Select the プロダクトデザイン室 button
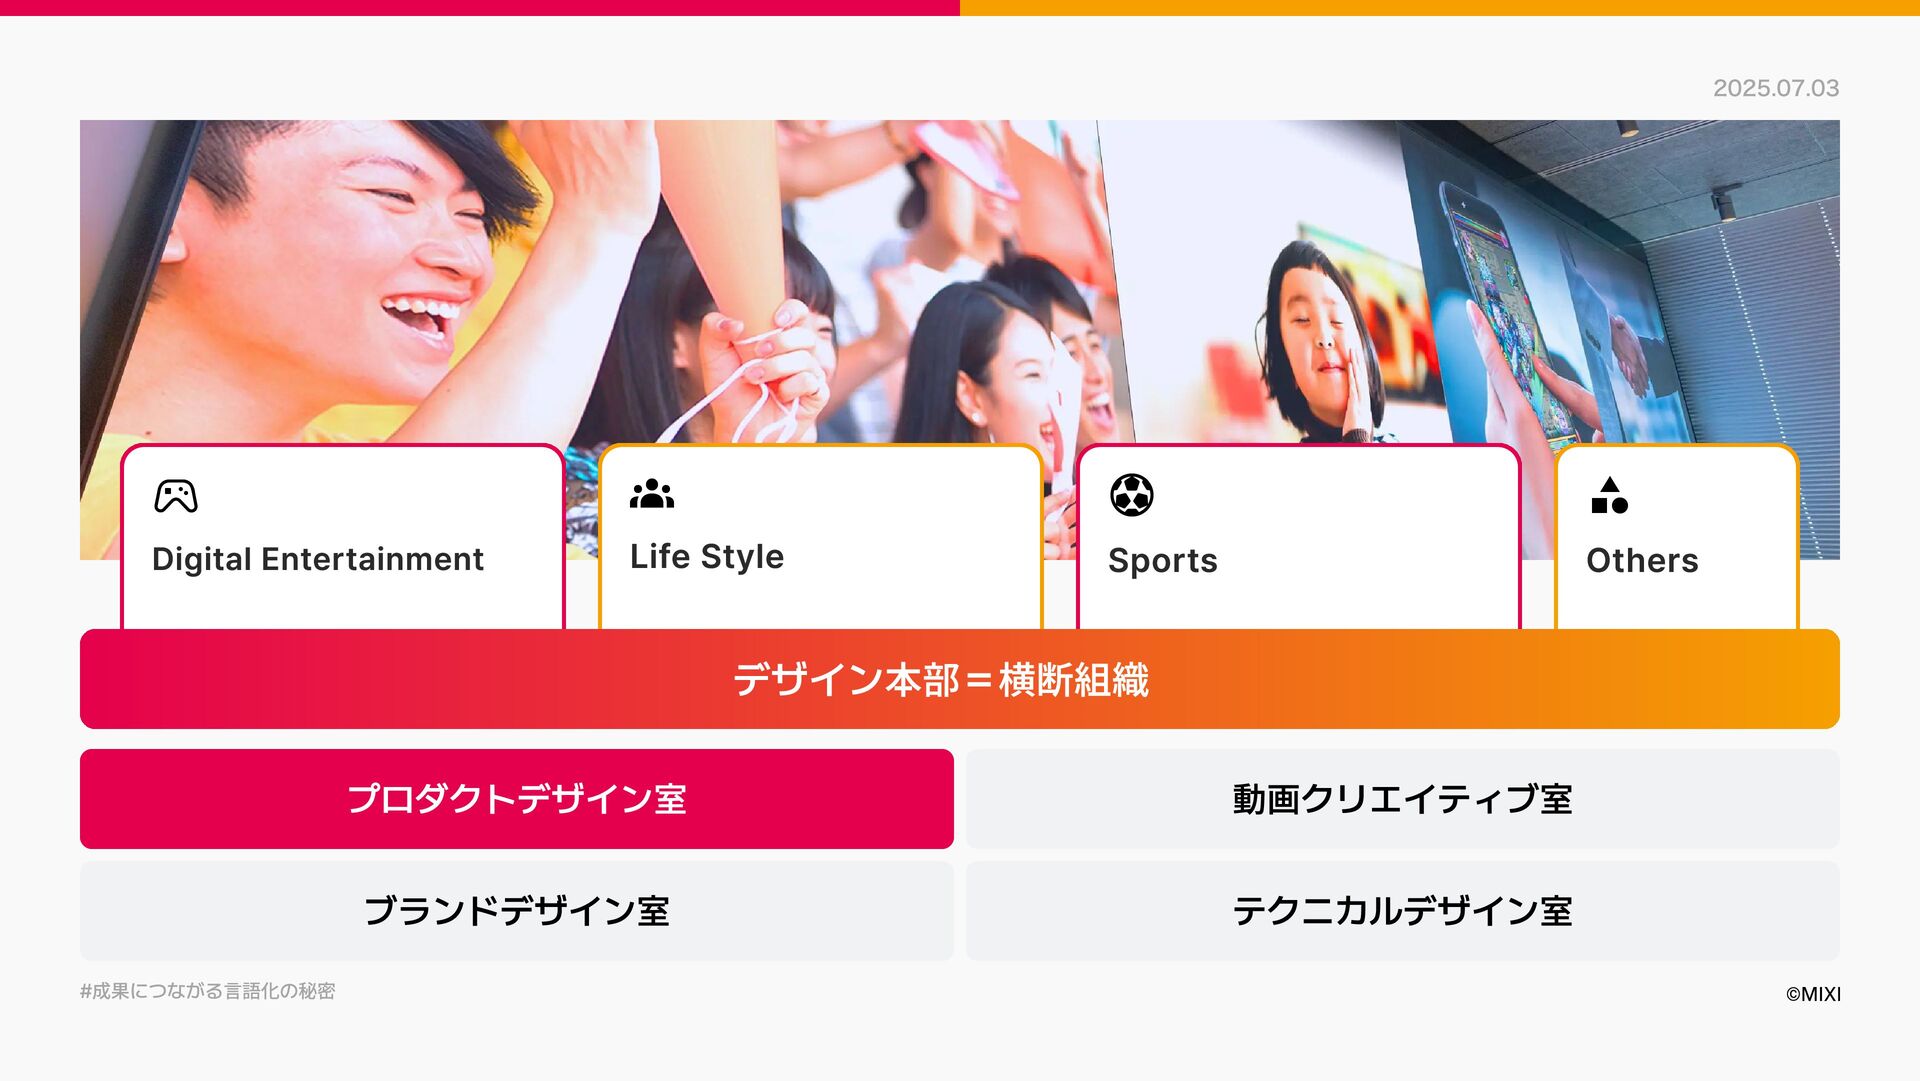Screen dimensions: 1920x1081 (x=517, y=799)
